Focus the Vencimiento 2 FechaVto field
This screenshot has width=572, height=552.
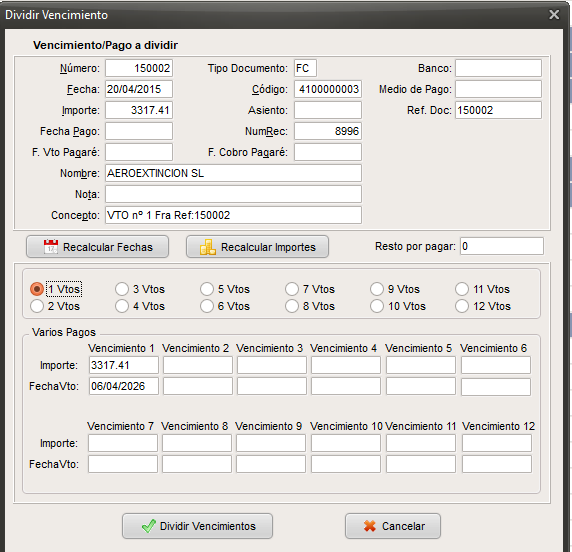click(x=198, y=386)
